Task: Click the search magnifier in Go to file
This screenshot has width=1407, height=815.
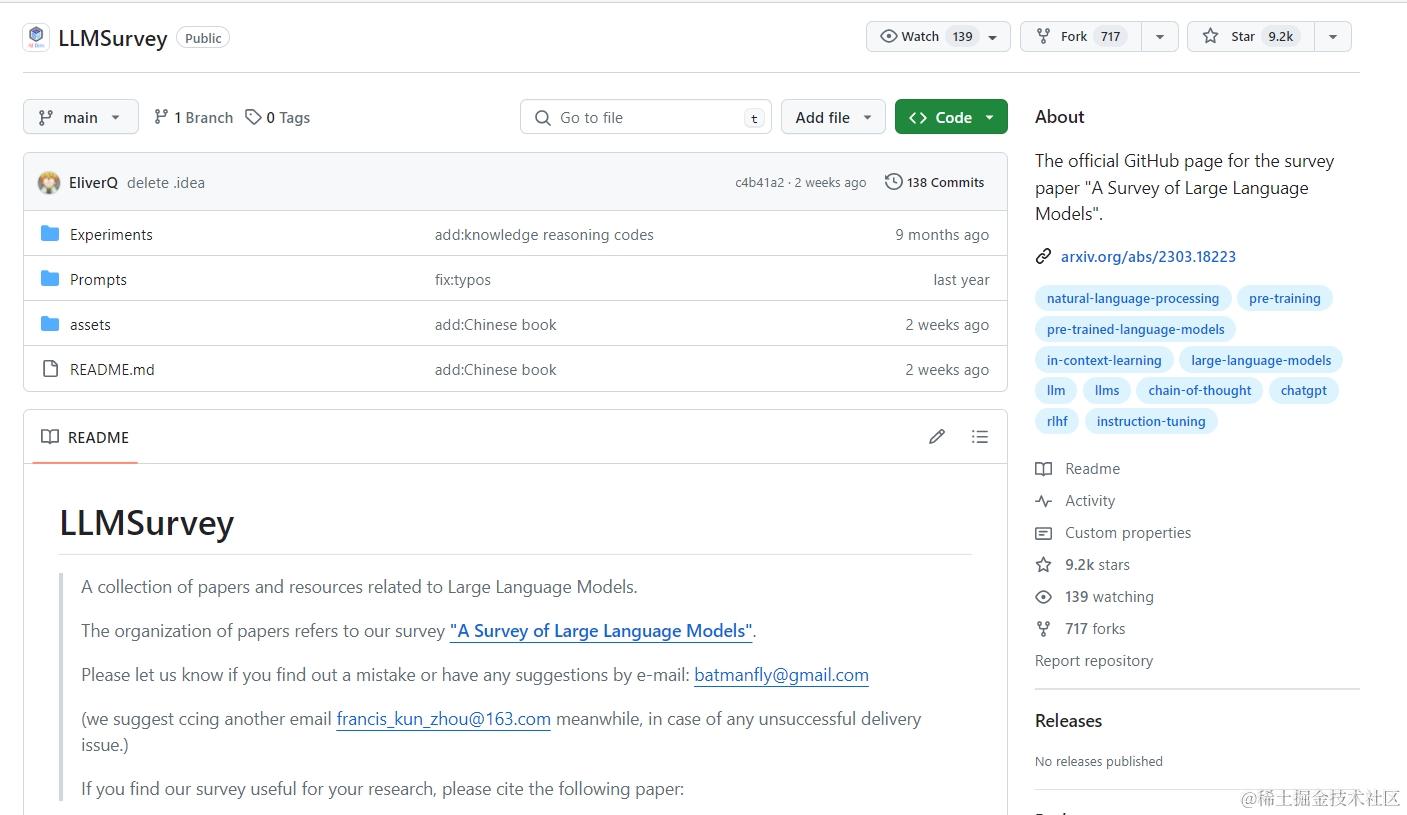Action: pyautogui.click(x=543, y=118)
